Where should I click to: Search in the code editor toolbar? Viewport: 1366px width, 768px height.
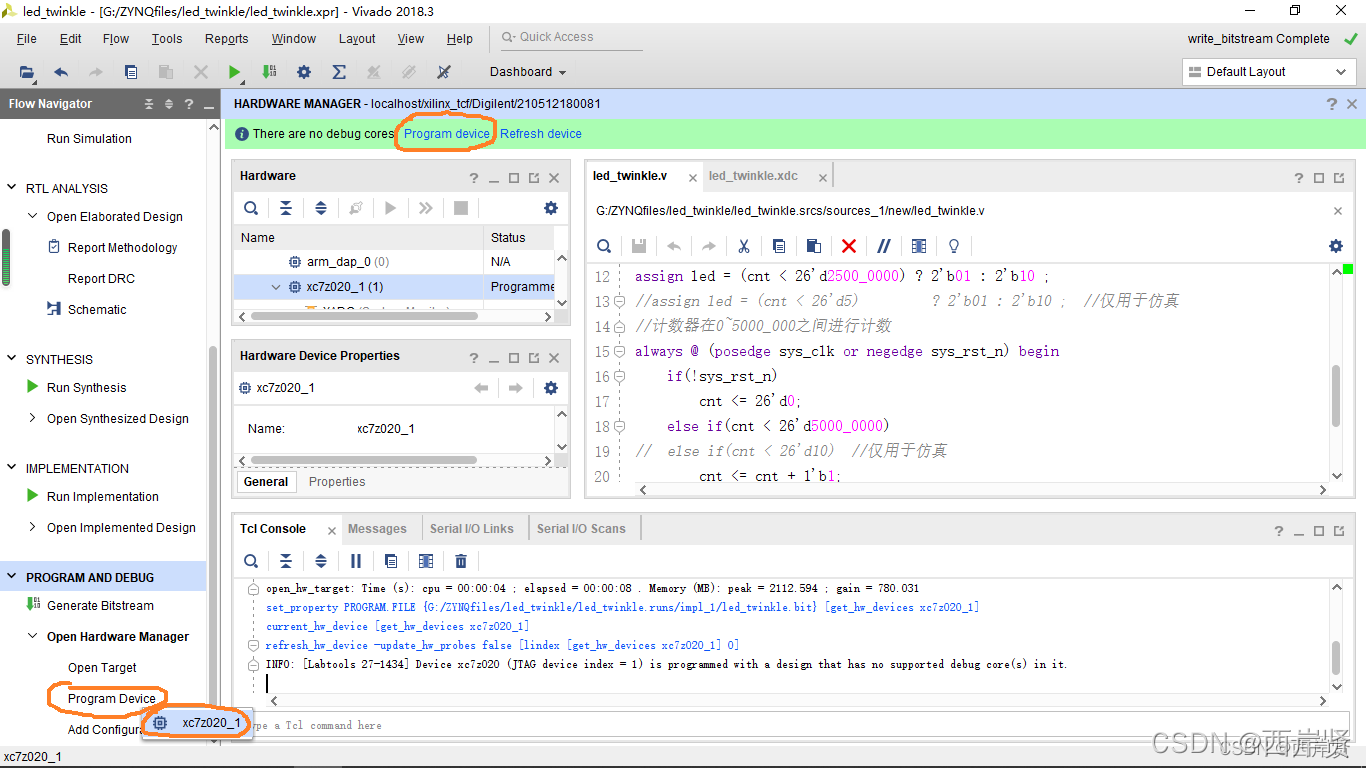[604, 246]
